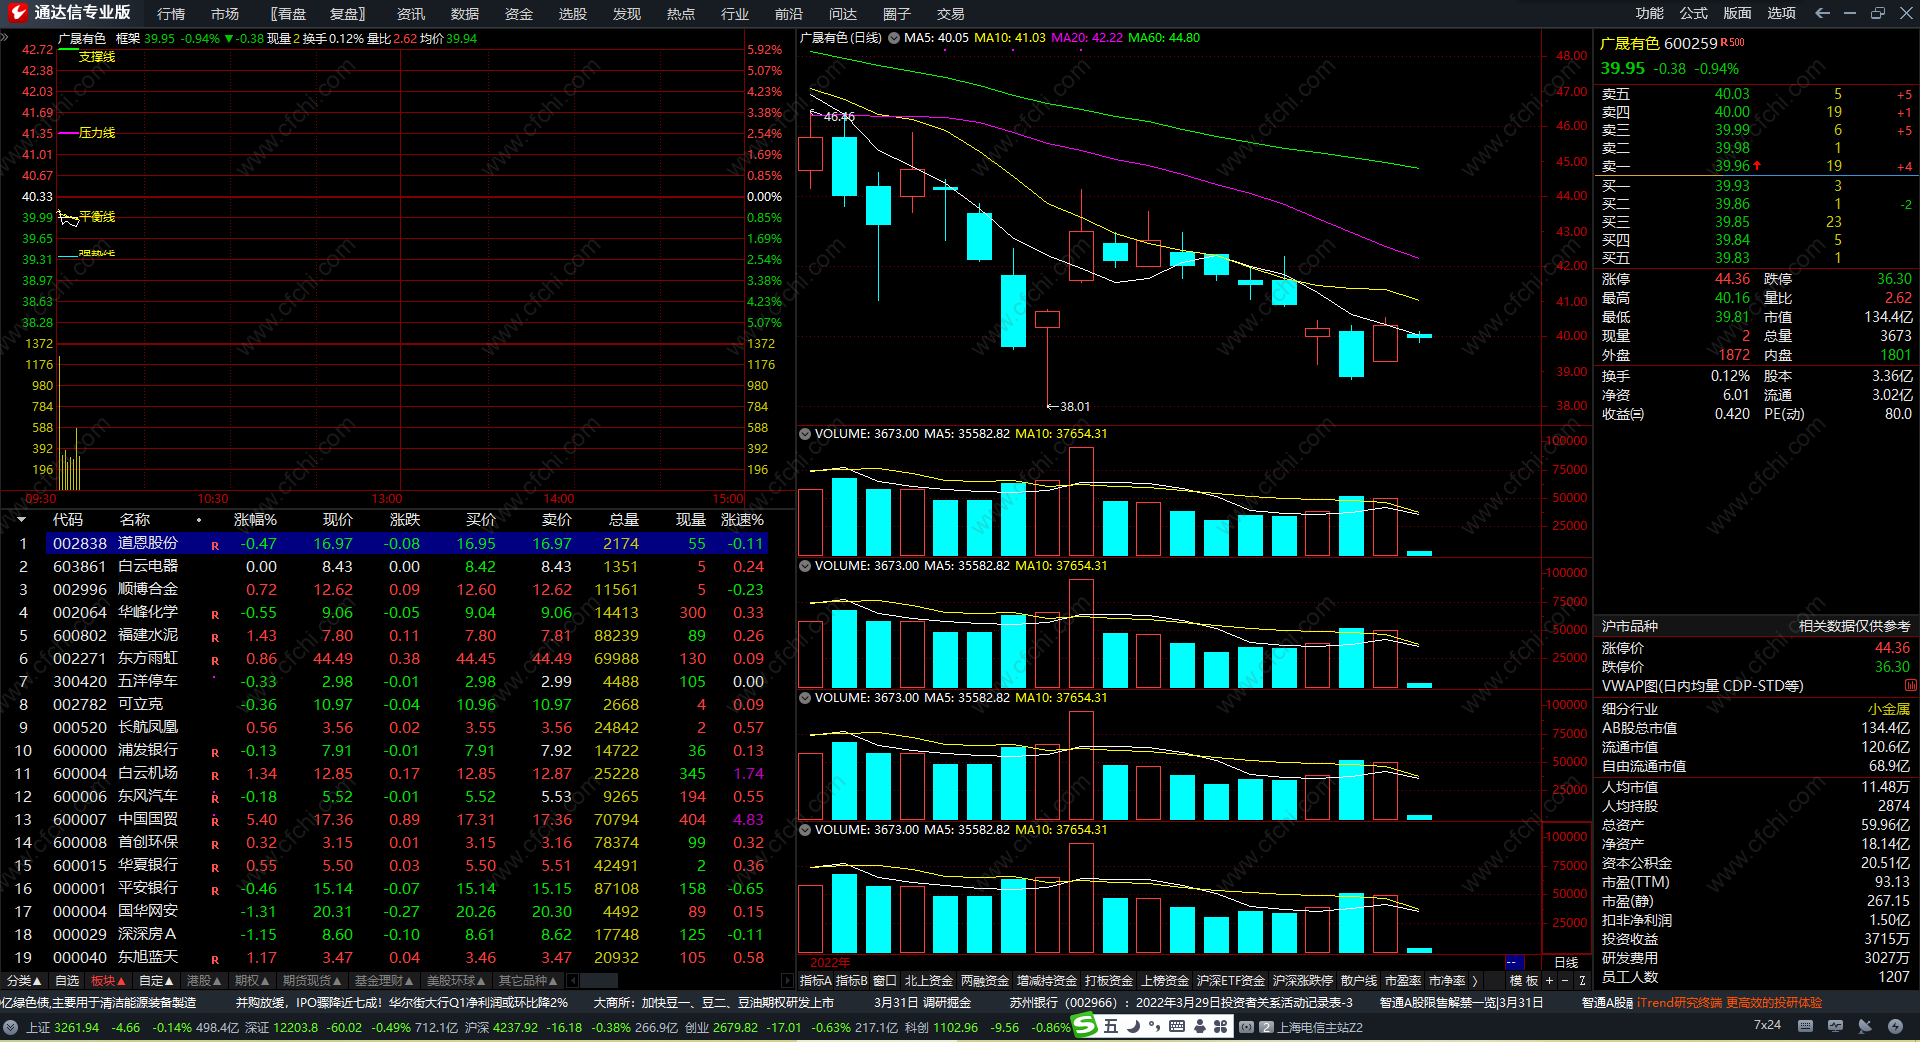Viewport: 1920px width, 1042px height.
Task: Toggle the second VOLUME indicator circle
Action: click(804, 566)
